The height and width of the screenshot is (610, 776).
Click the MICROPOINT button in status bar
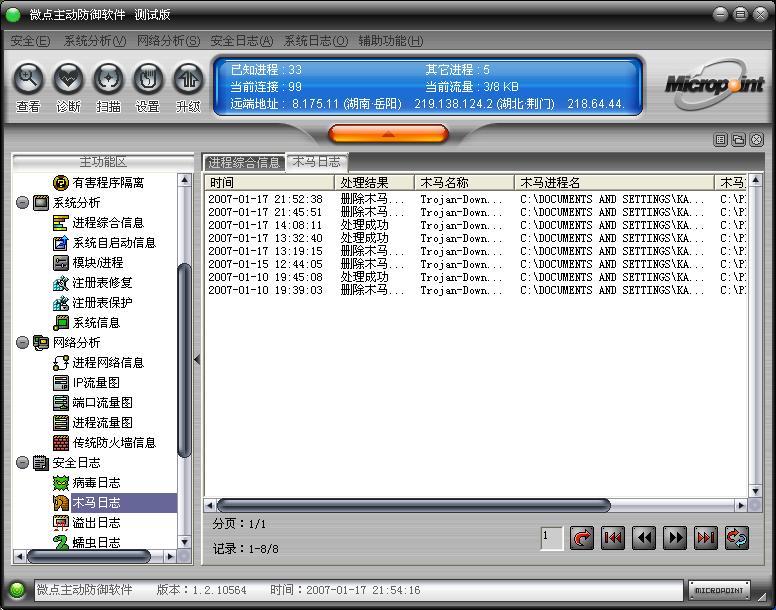pyautogui.click(x=719, y=590)
